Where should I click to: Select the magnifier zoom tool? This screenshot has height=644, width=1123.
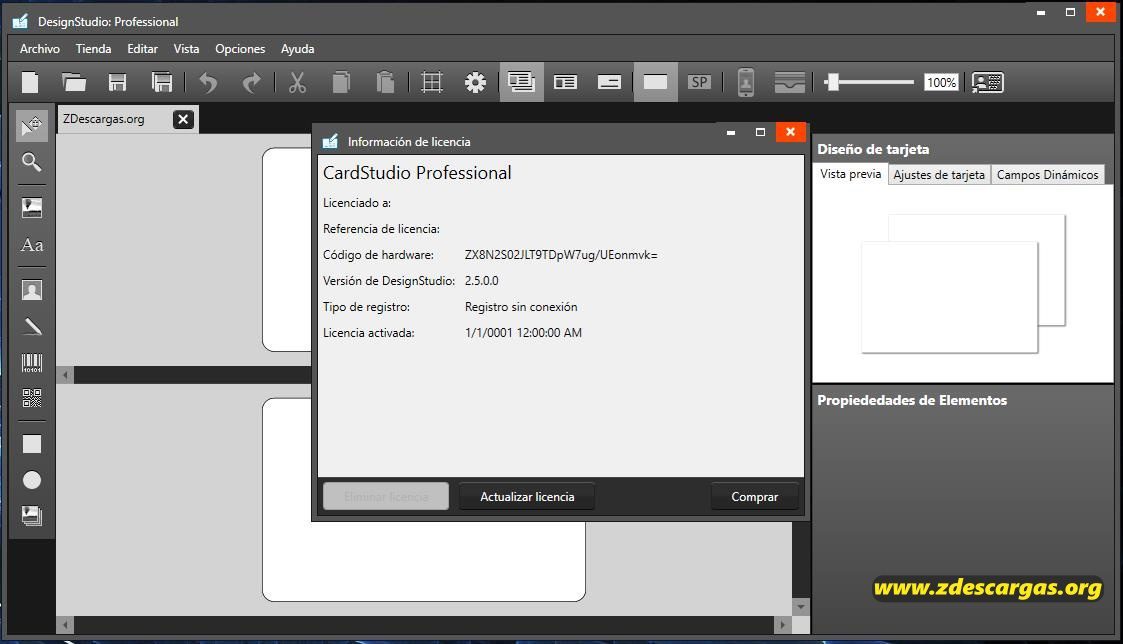point(32,162)
